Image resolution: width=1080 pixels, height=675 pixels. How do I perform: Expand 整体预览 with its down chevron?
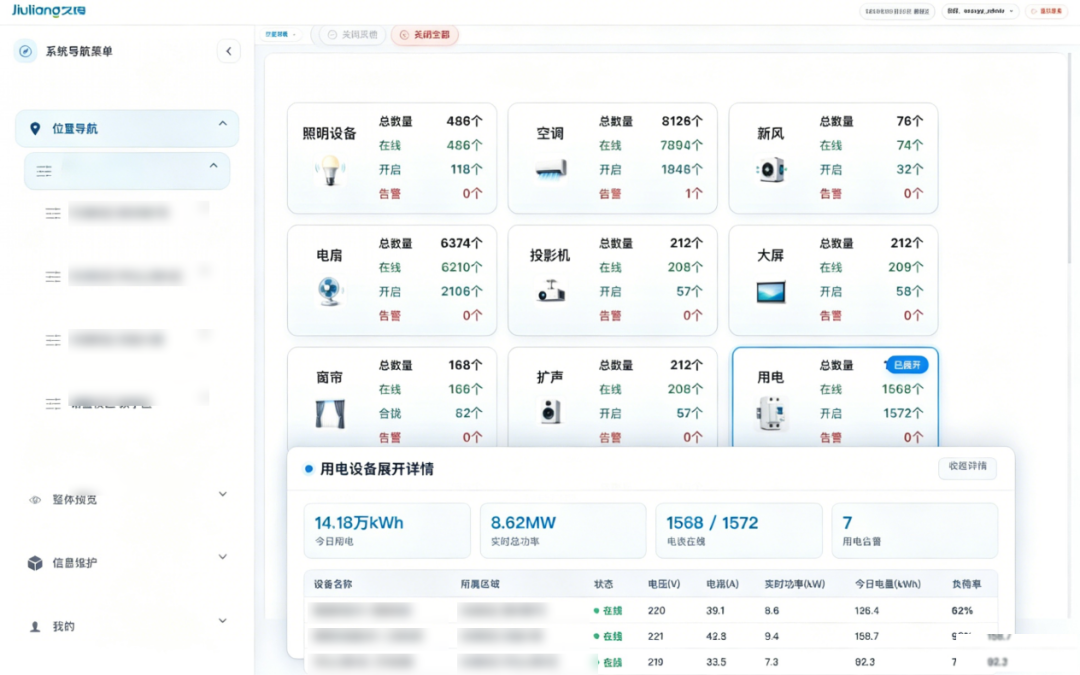click(x=222, y=494)
